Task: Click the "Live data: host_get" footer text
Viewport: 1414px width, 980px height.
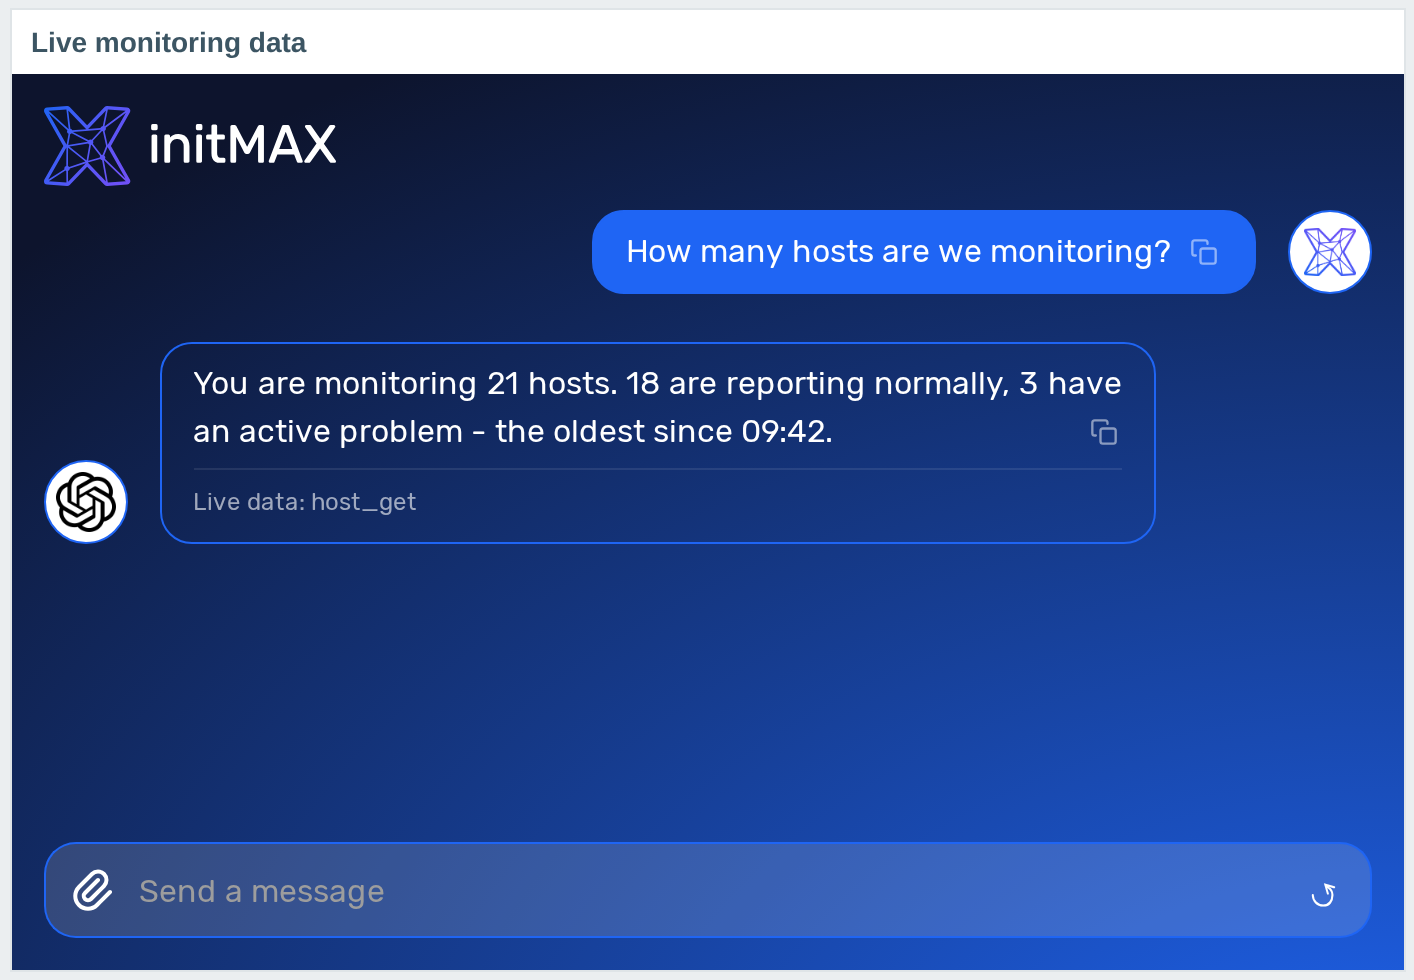Action: [304, 502]
